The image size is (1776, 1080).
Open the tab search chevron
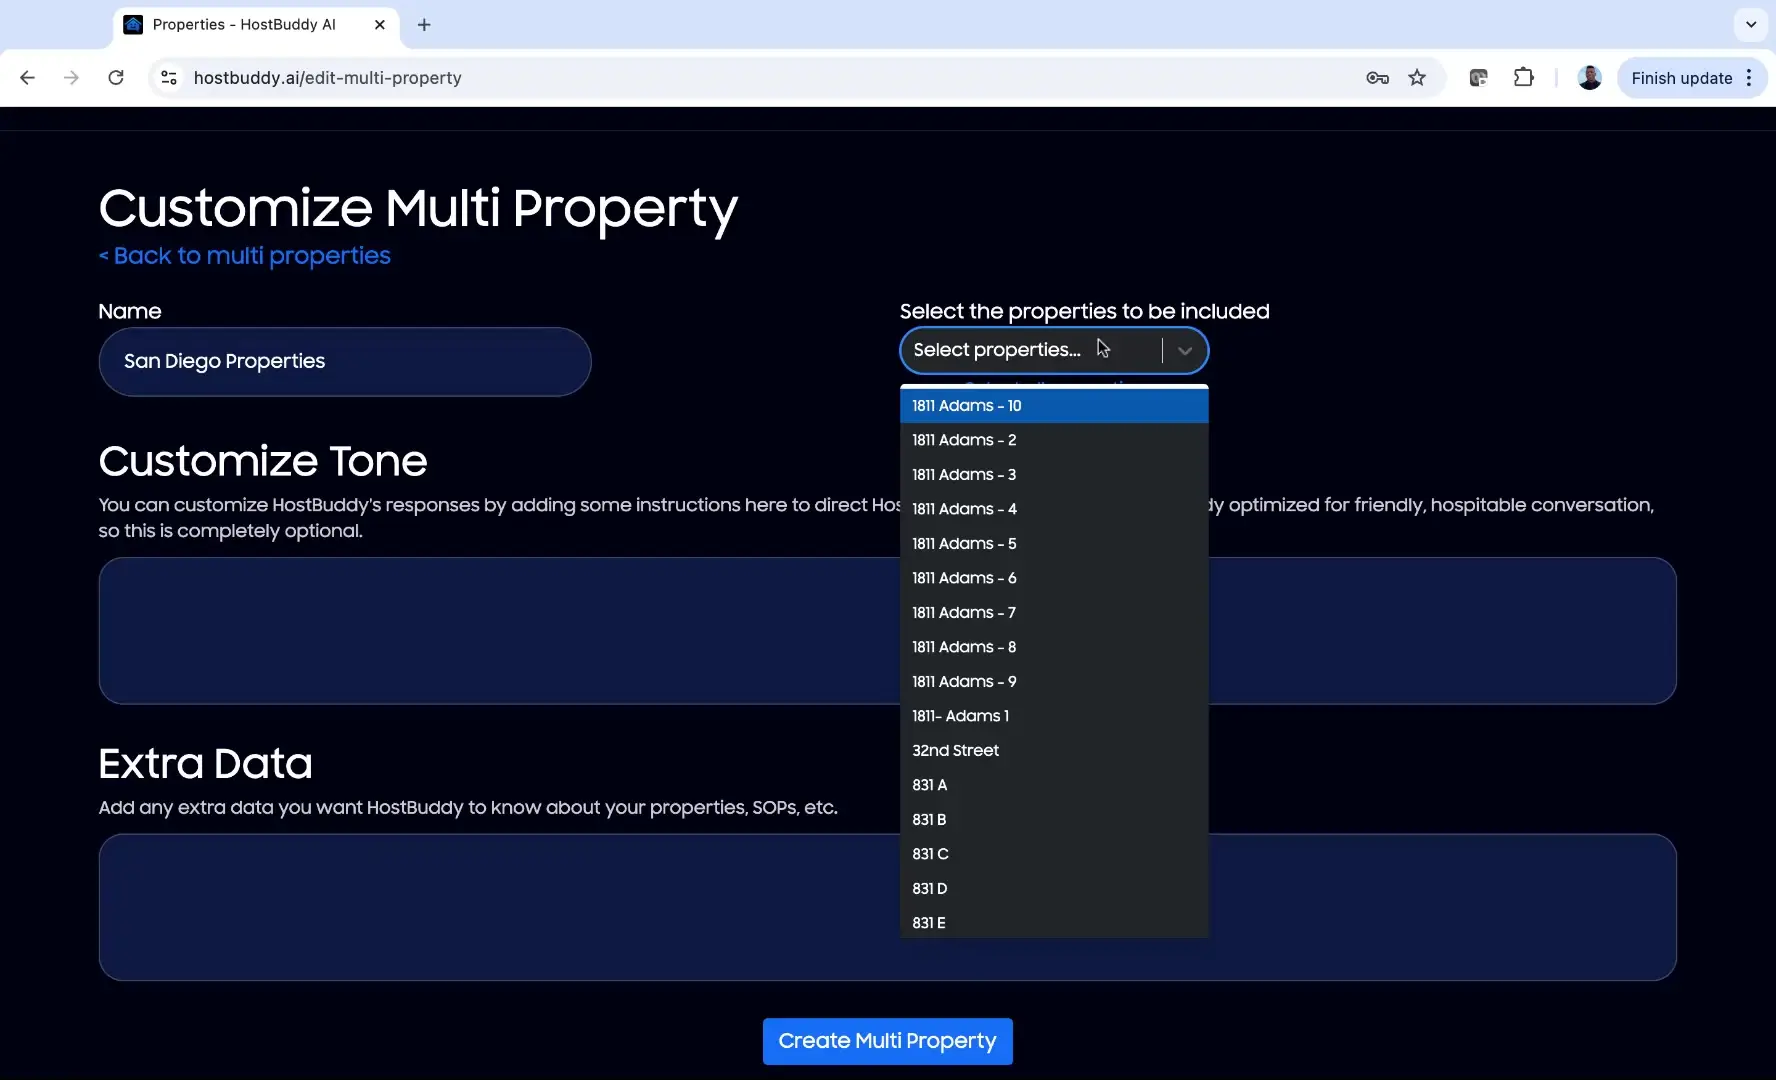click(x=1751, y=25)
